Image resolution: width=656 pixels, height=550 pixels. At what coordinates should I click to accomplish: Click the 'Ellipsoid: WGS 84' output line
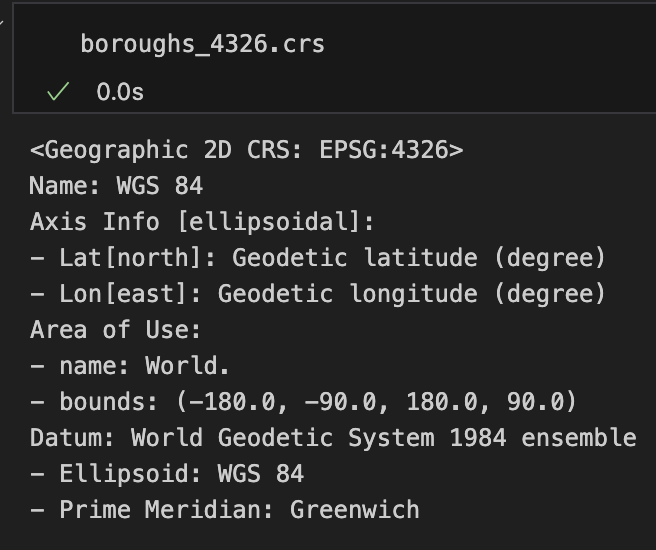pyautogui.click(x=166, y=474)
